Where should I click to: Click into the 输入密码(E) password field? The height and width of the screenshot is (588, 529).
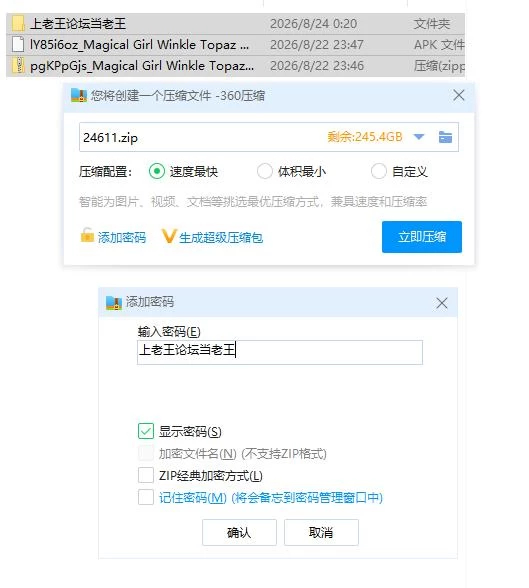(x=280, y=352)
